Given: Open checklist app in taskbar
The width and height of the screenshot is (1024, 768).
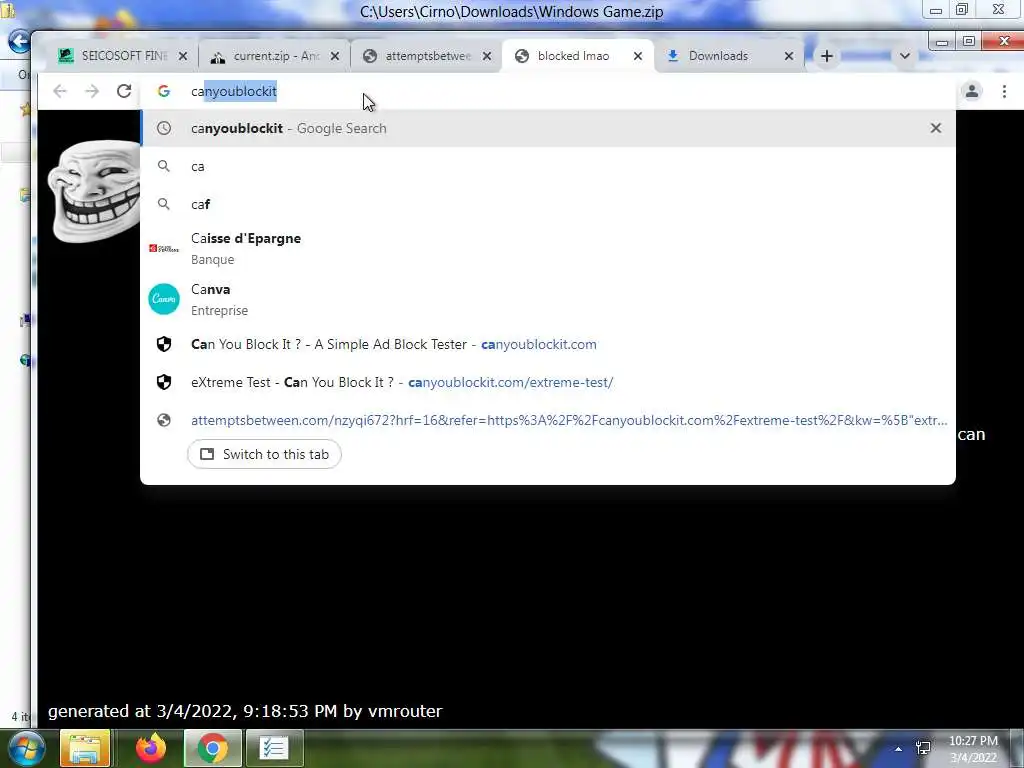Looking at the screenshot, I should (x=273, y=748).
